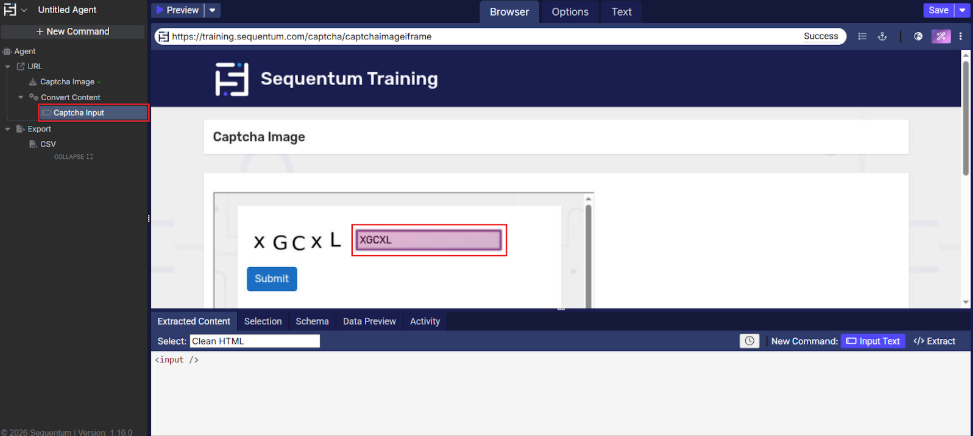Click the Input Text command button
973x436 pixels.
[x=873, y=341]
